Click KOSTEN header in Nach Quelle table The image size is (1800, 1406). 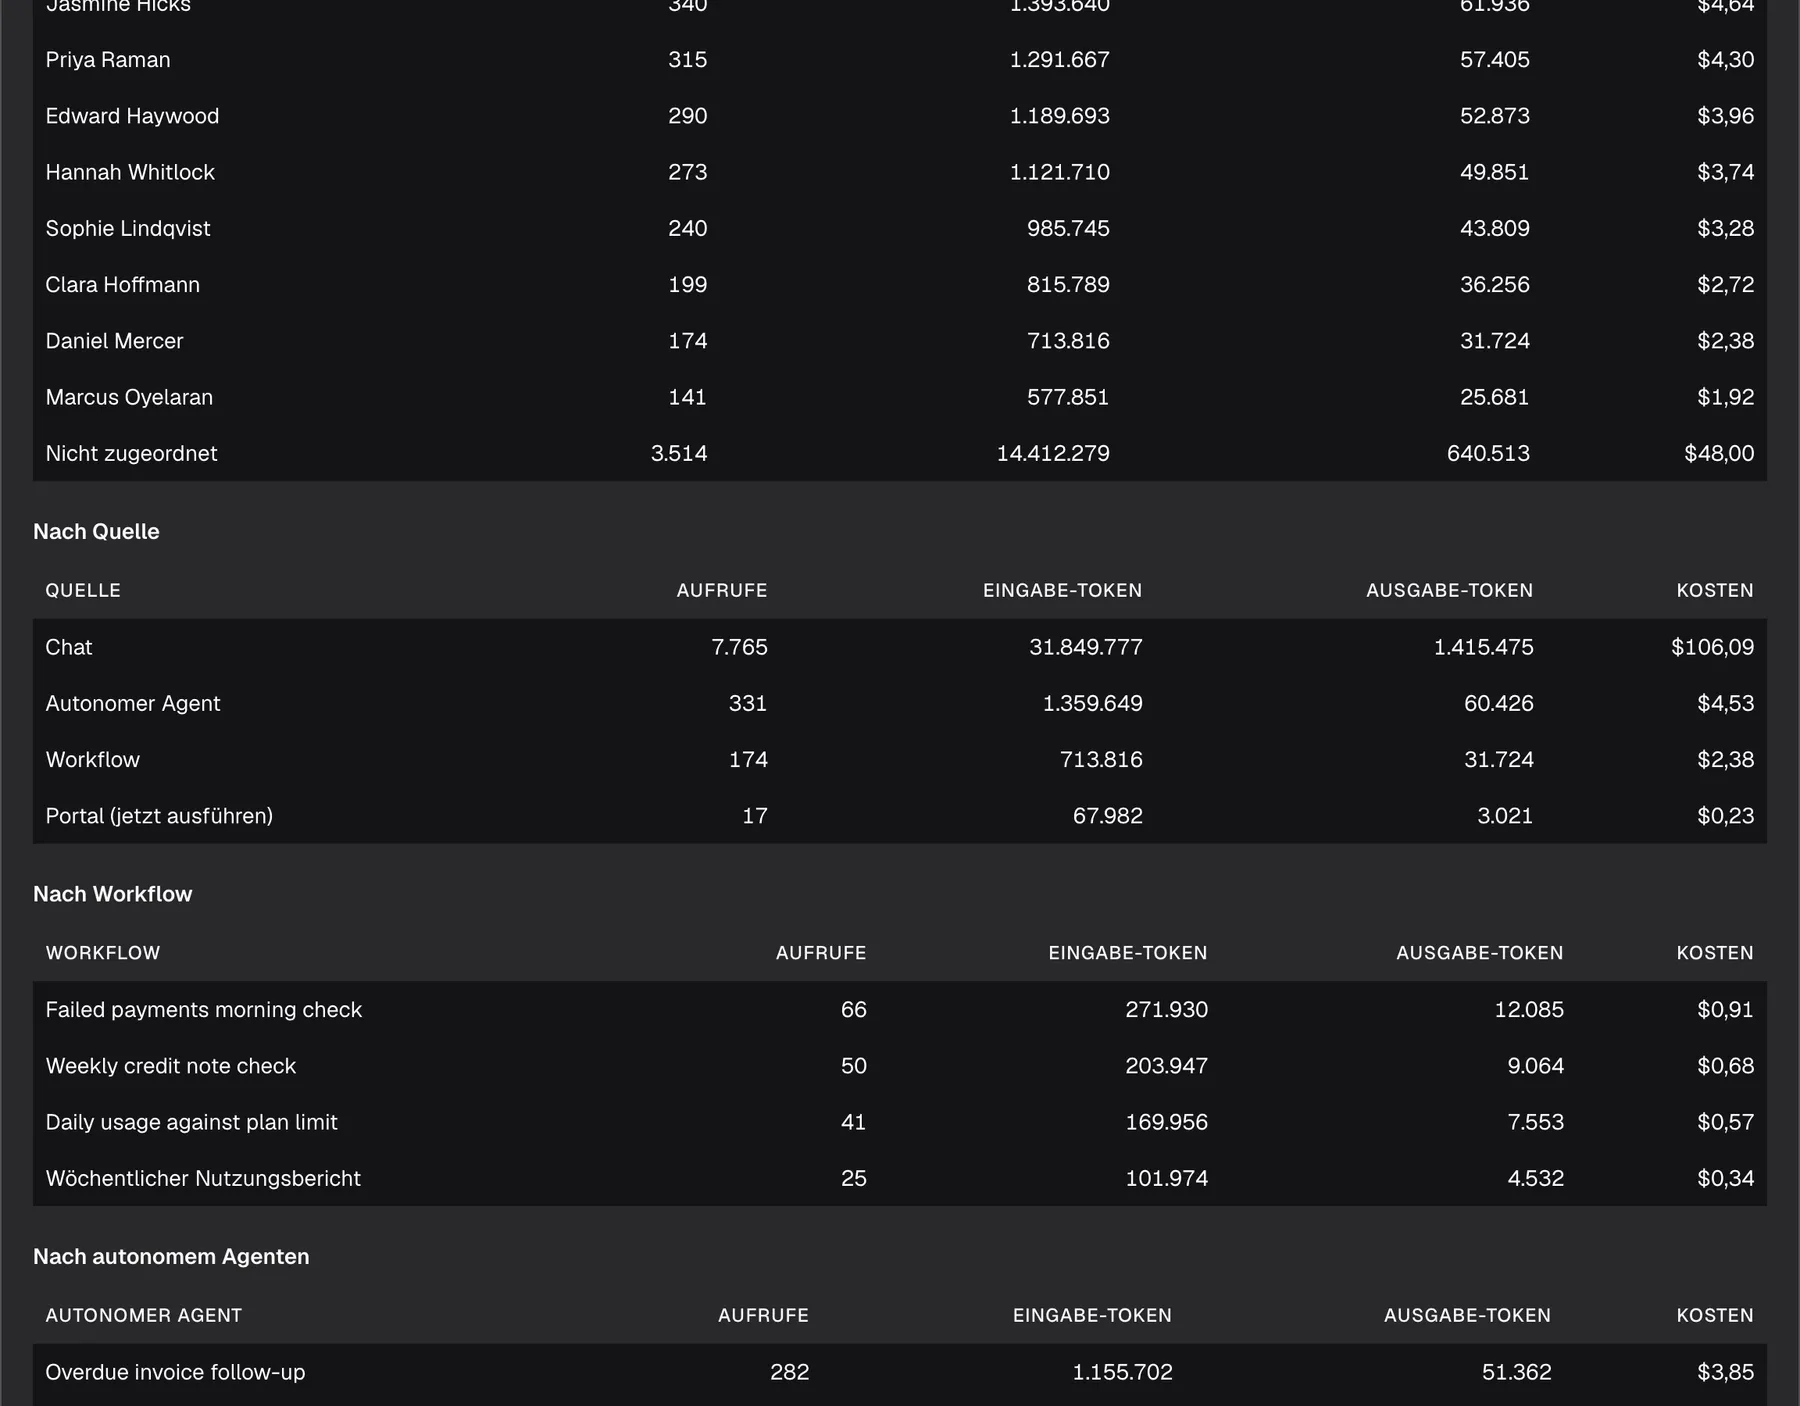(1715, 590)
